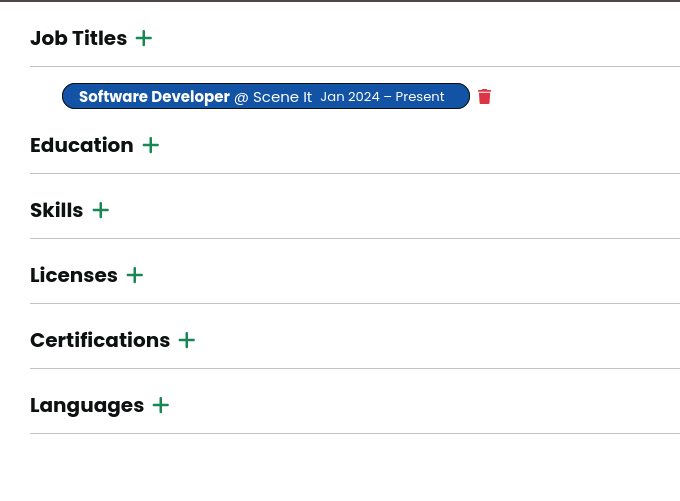Screen dimensions: 680x501
Task: Select the 'Jan 2024 – Present' date range
Action: (382, 97)
